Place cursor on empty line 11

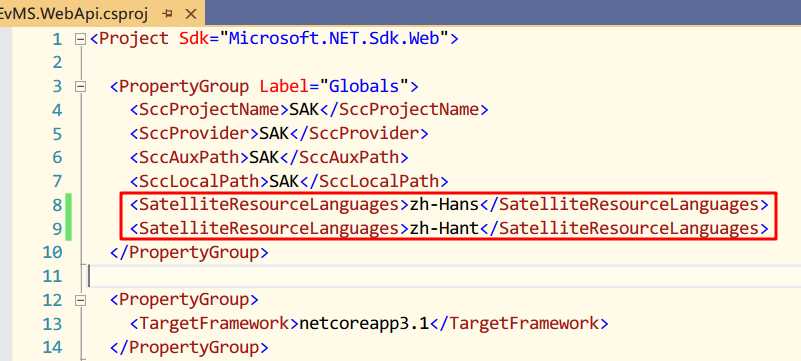[x=439, y=276]
